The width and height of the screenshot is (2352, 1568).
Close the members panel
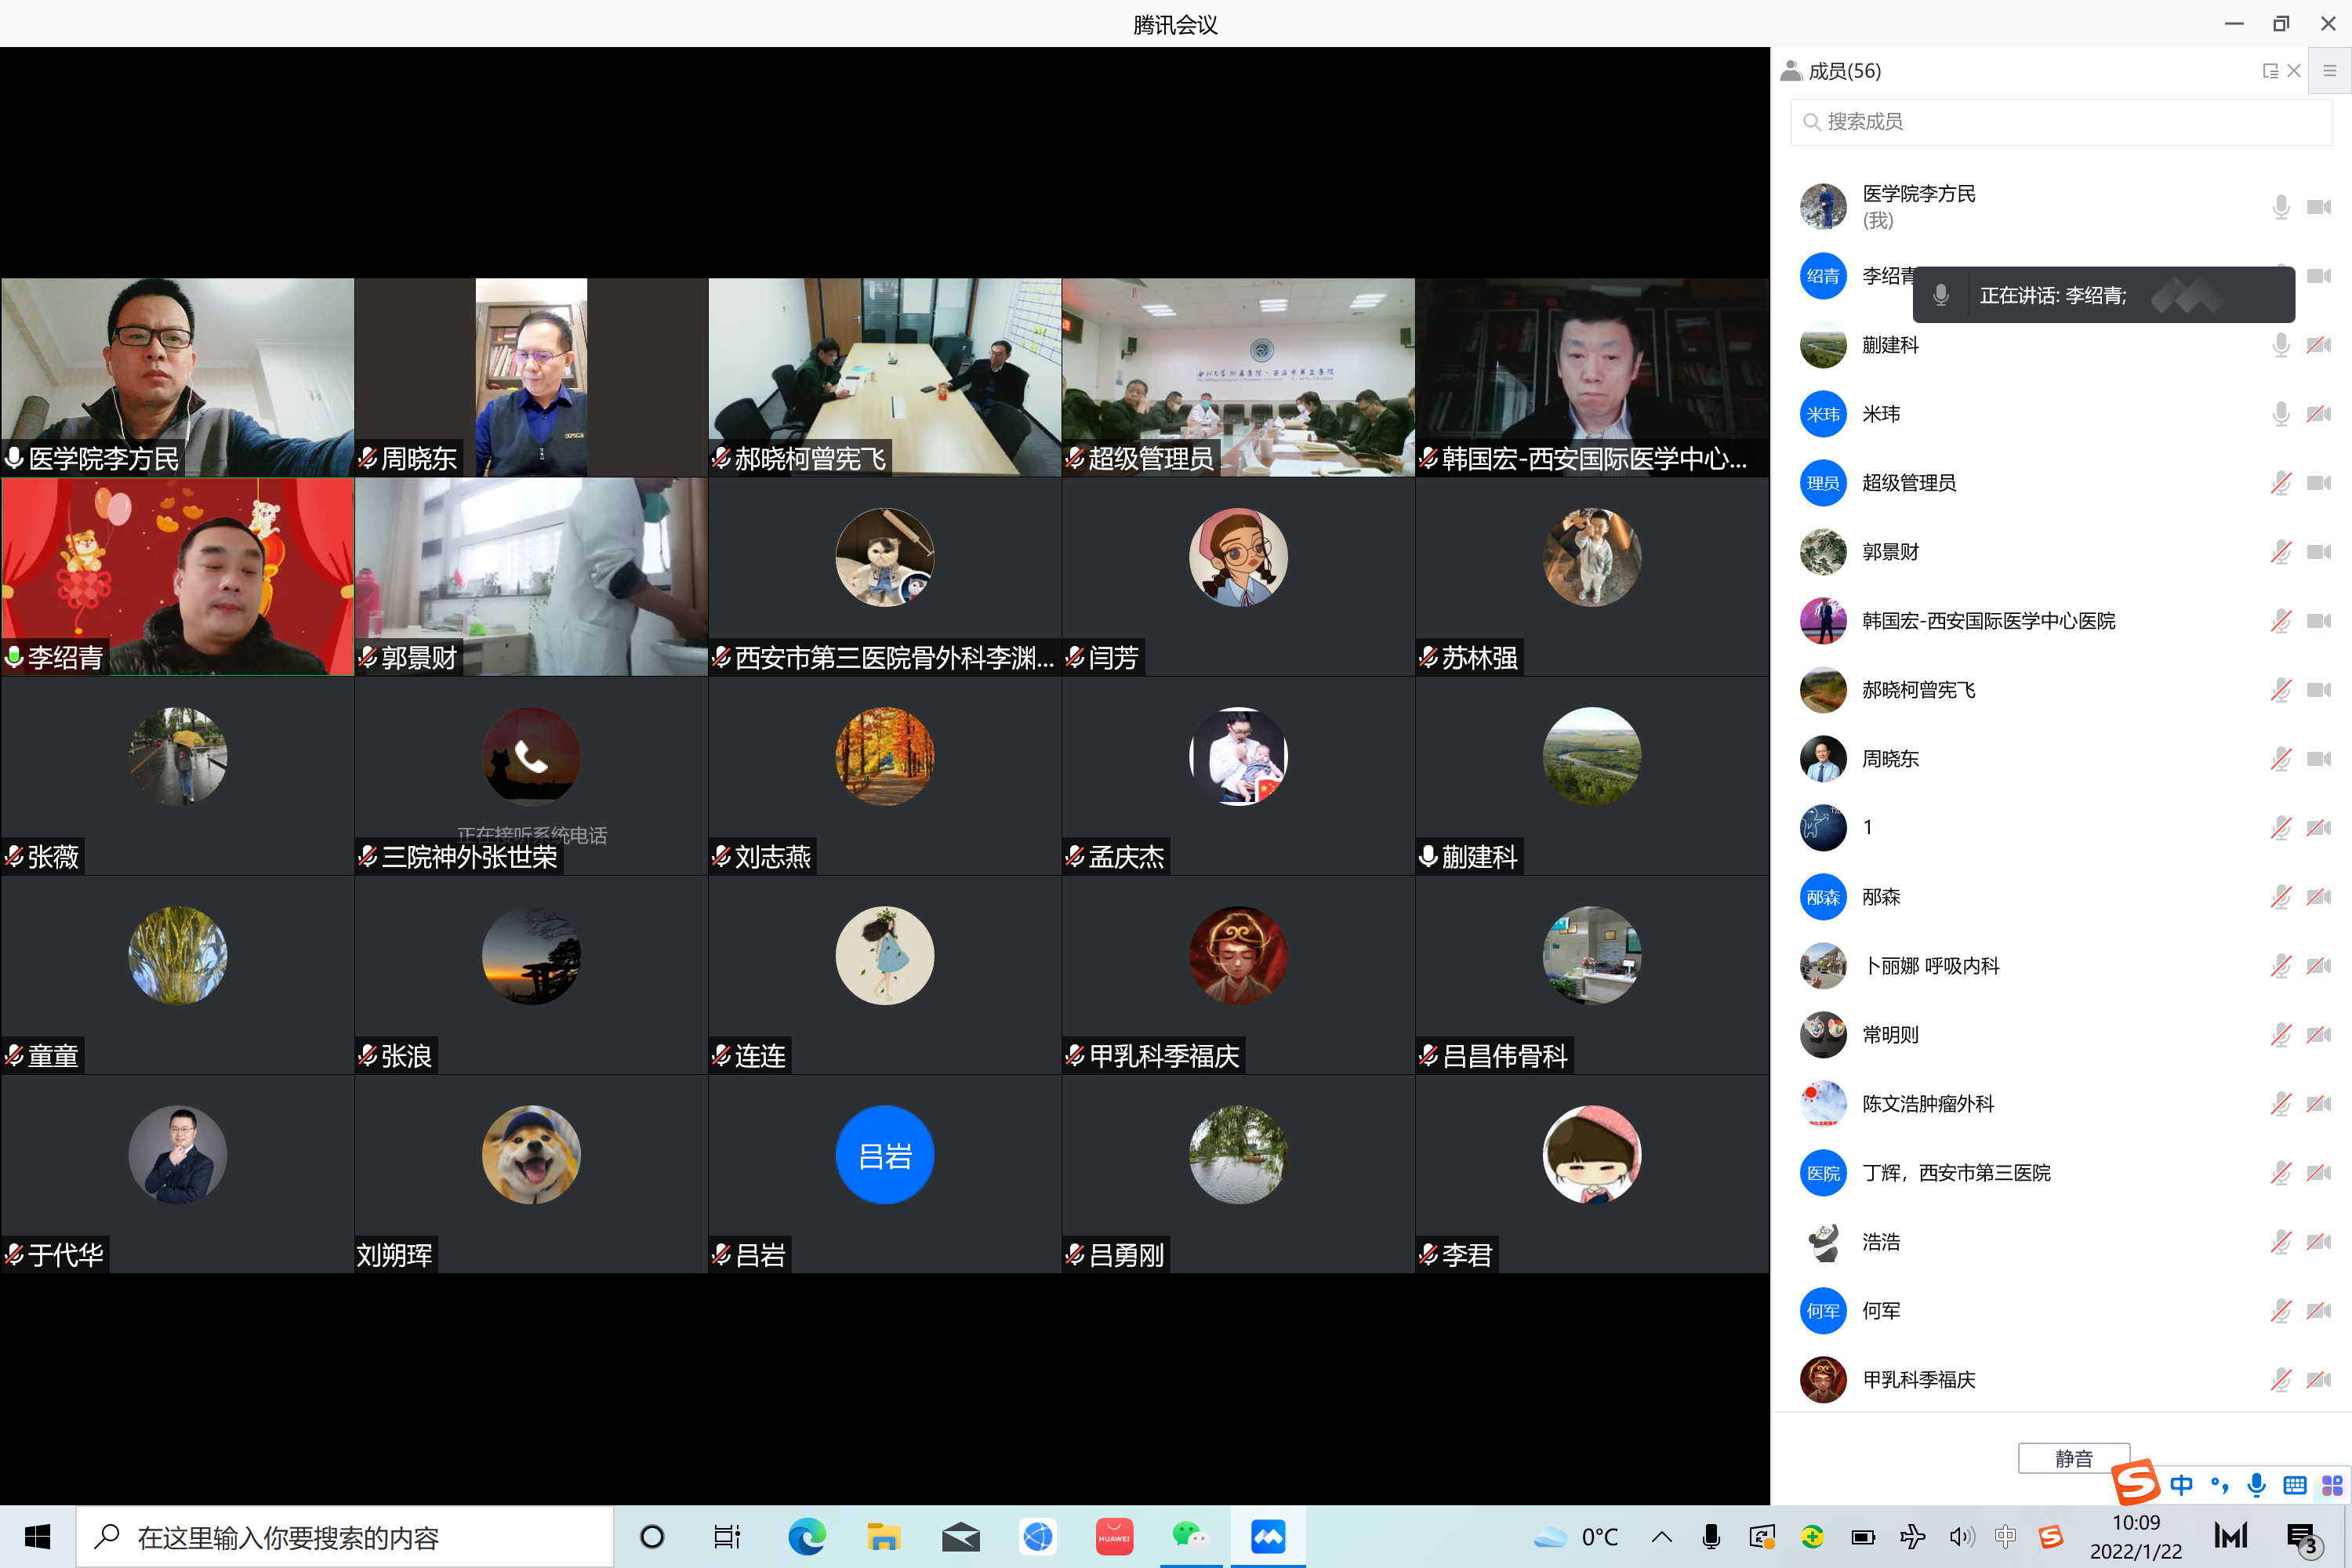tap(2294, 71)
